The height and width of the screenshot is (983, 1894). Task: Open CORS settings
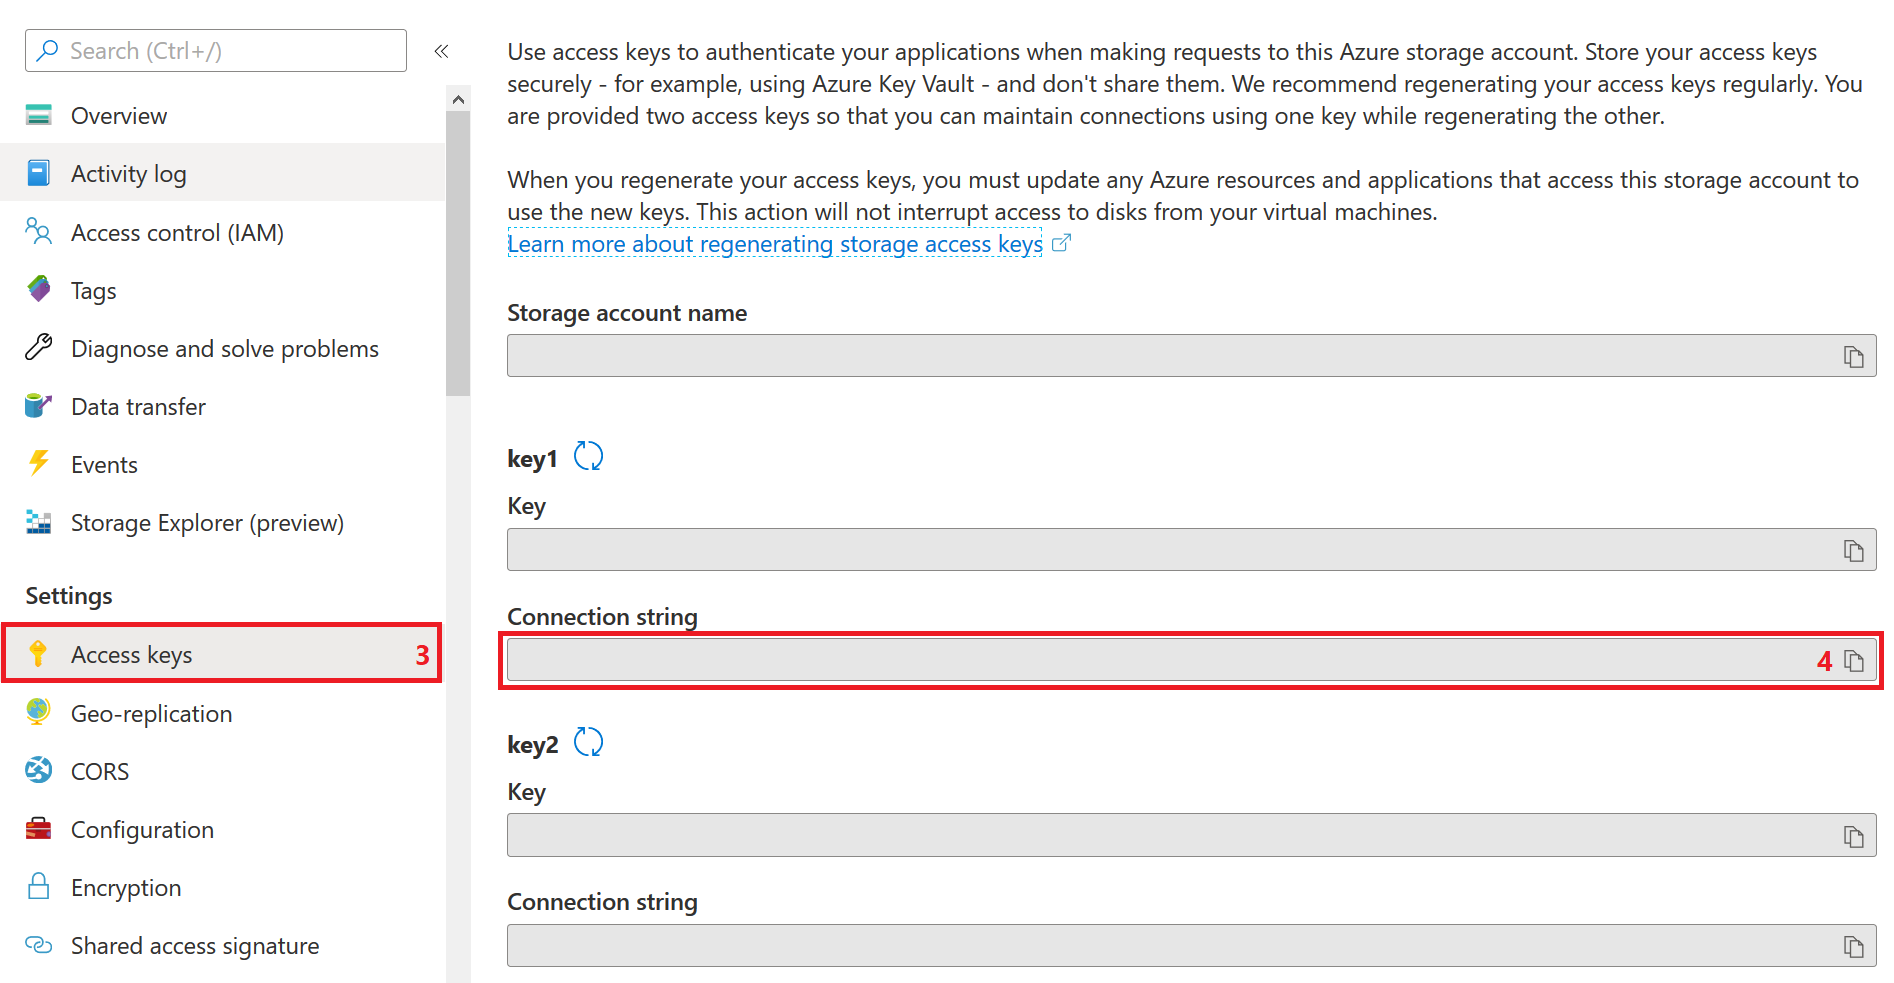(x=223, y=771)
